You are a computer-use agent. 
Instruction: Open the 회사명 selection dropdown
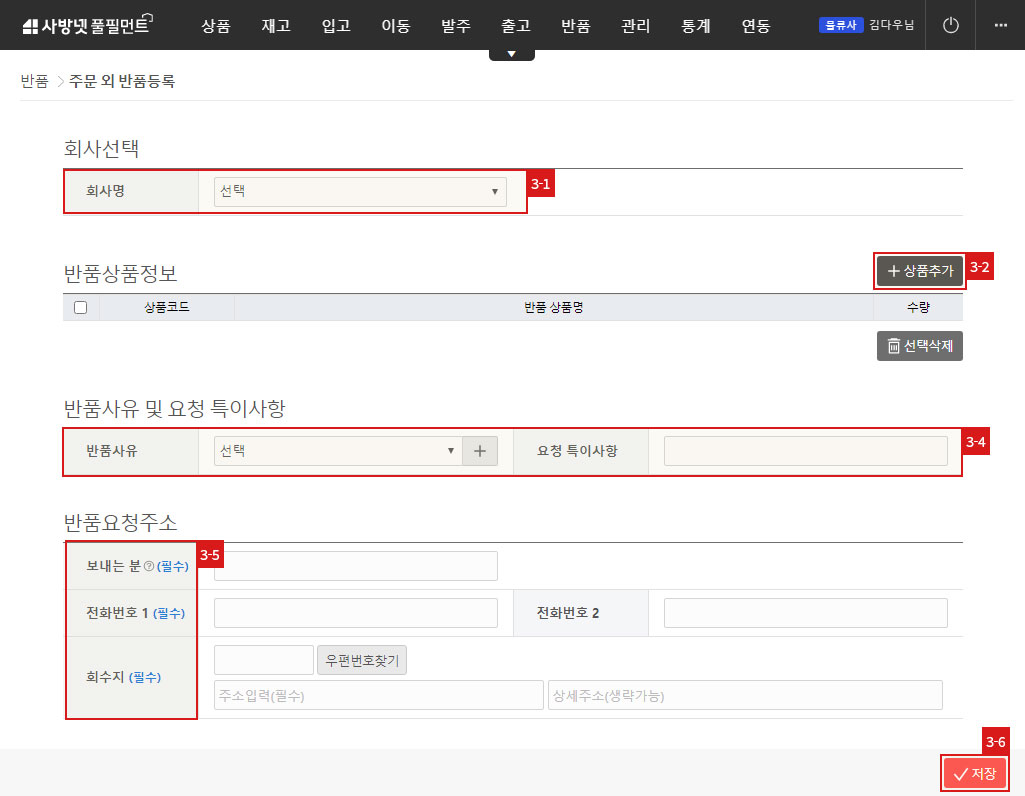pos(360,190)
